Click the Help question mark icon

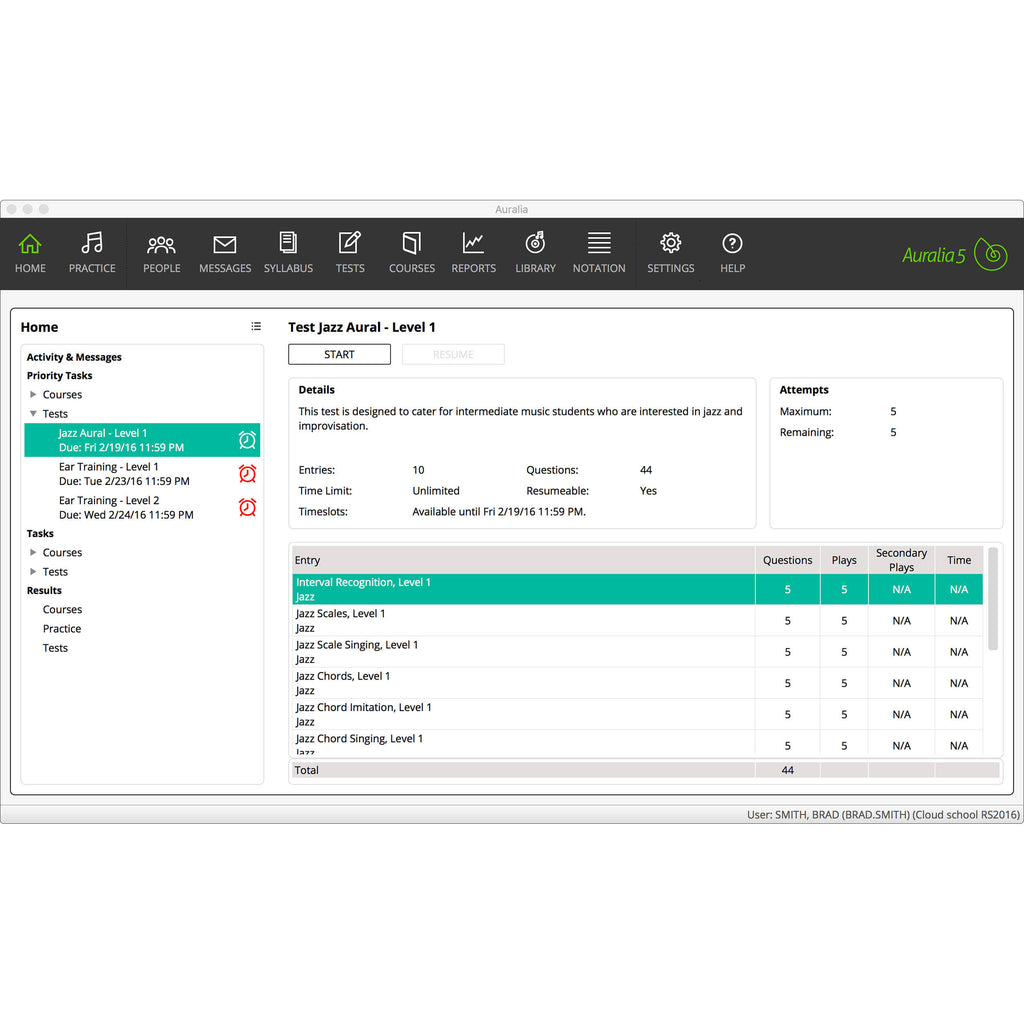pos(732,244)
